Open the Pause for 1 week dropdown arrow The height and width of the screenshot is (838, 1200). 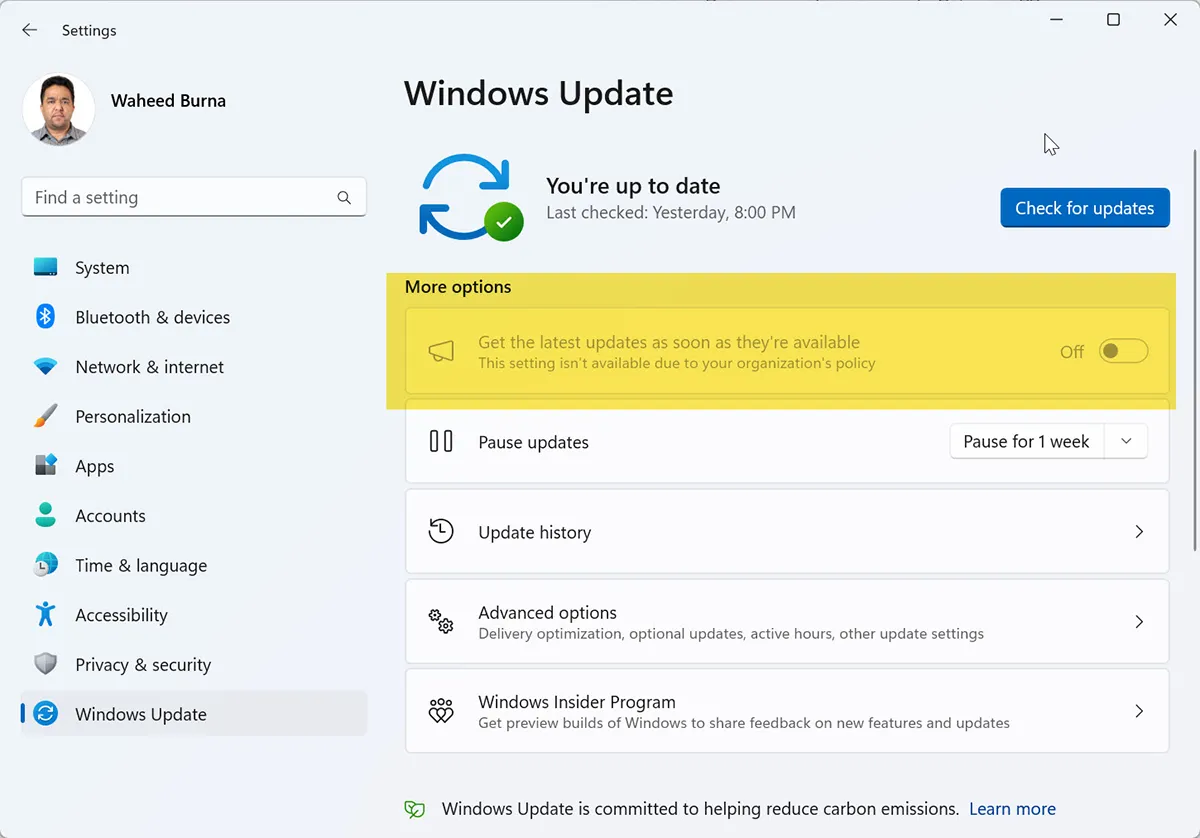pos(1126,441)
